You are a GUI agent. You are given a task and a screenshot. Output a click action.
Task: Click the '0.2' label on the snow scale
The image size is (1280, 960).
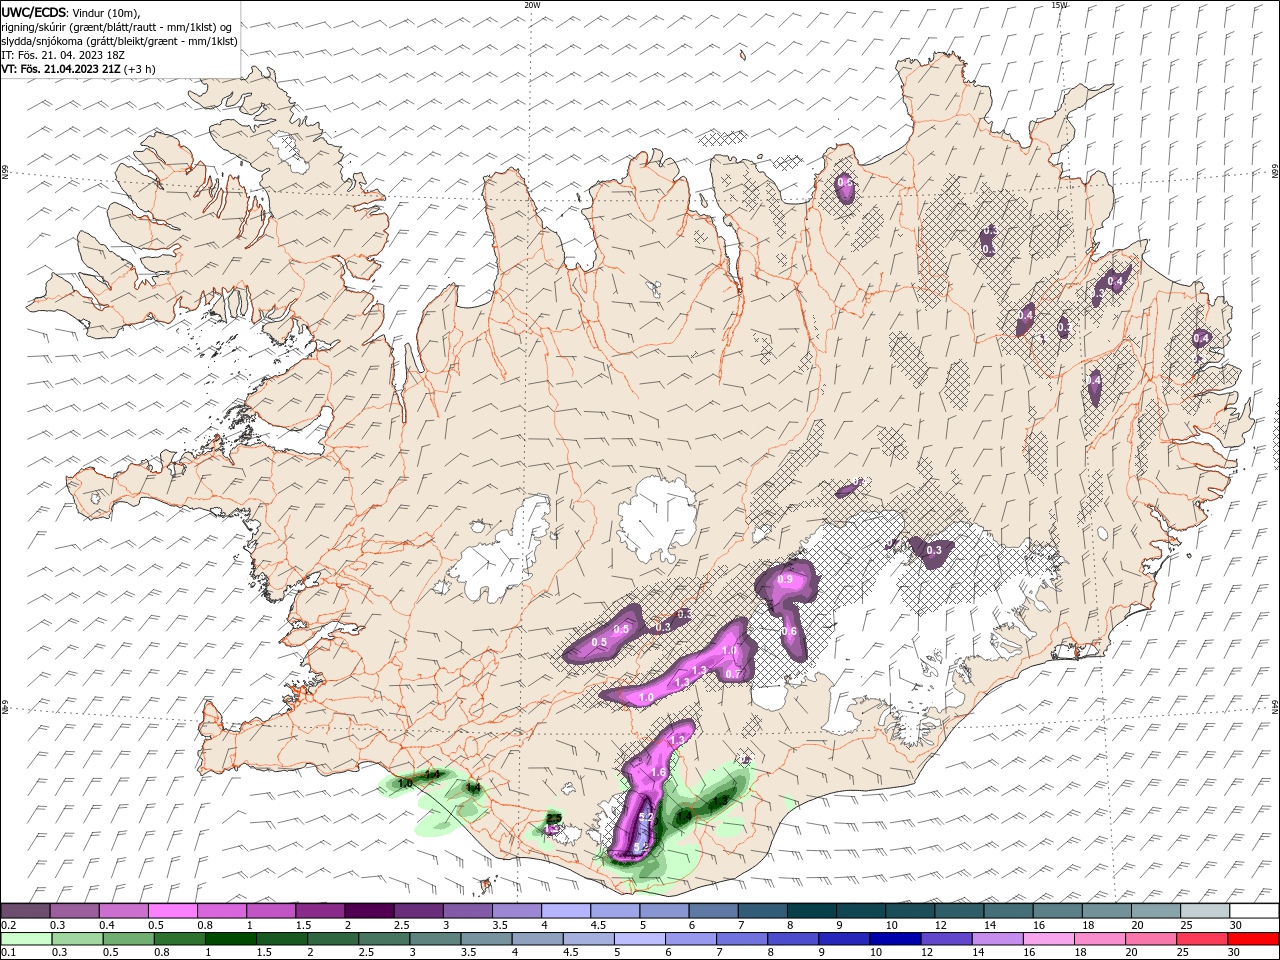(x=8, y=925)
